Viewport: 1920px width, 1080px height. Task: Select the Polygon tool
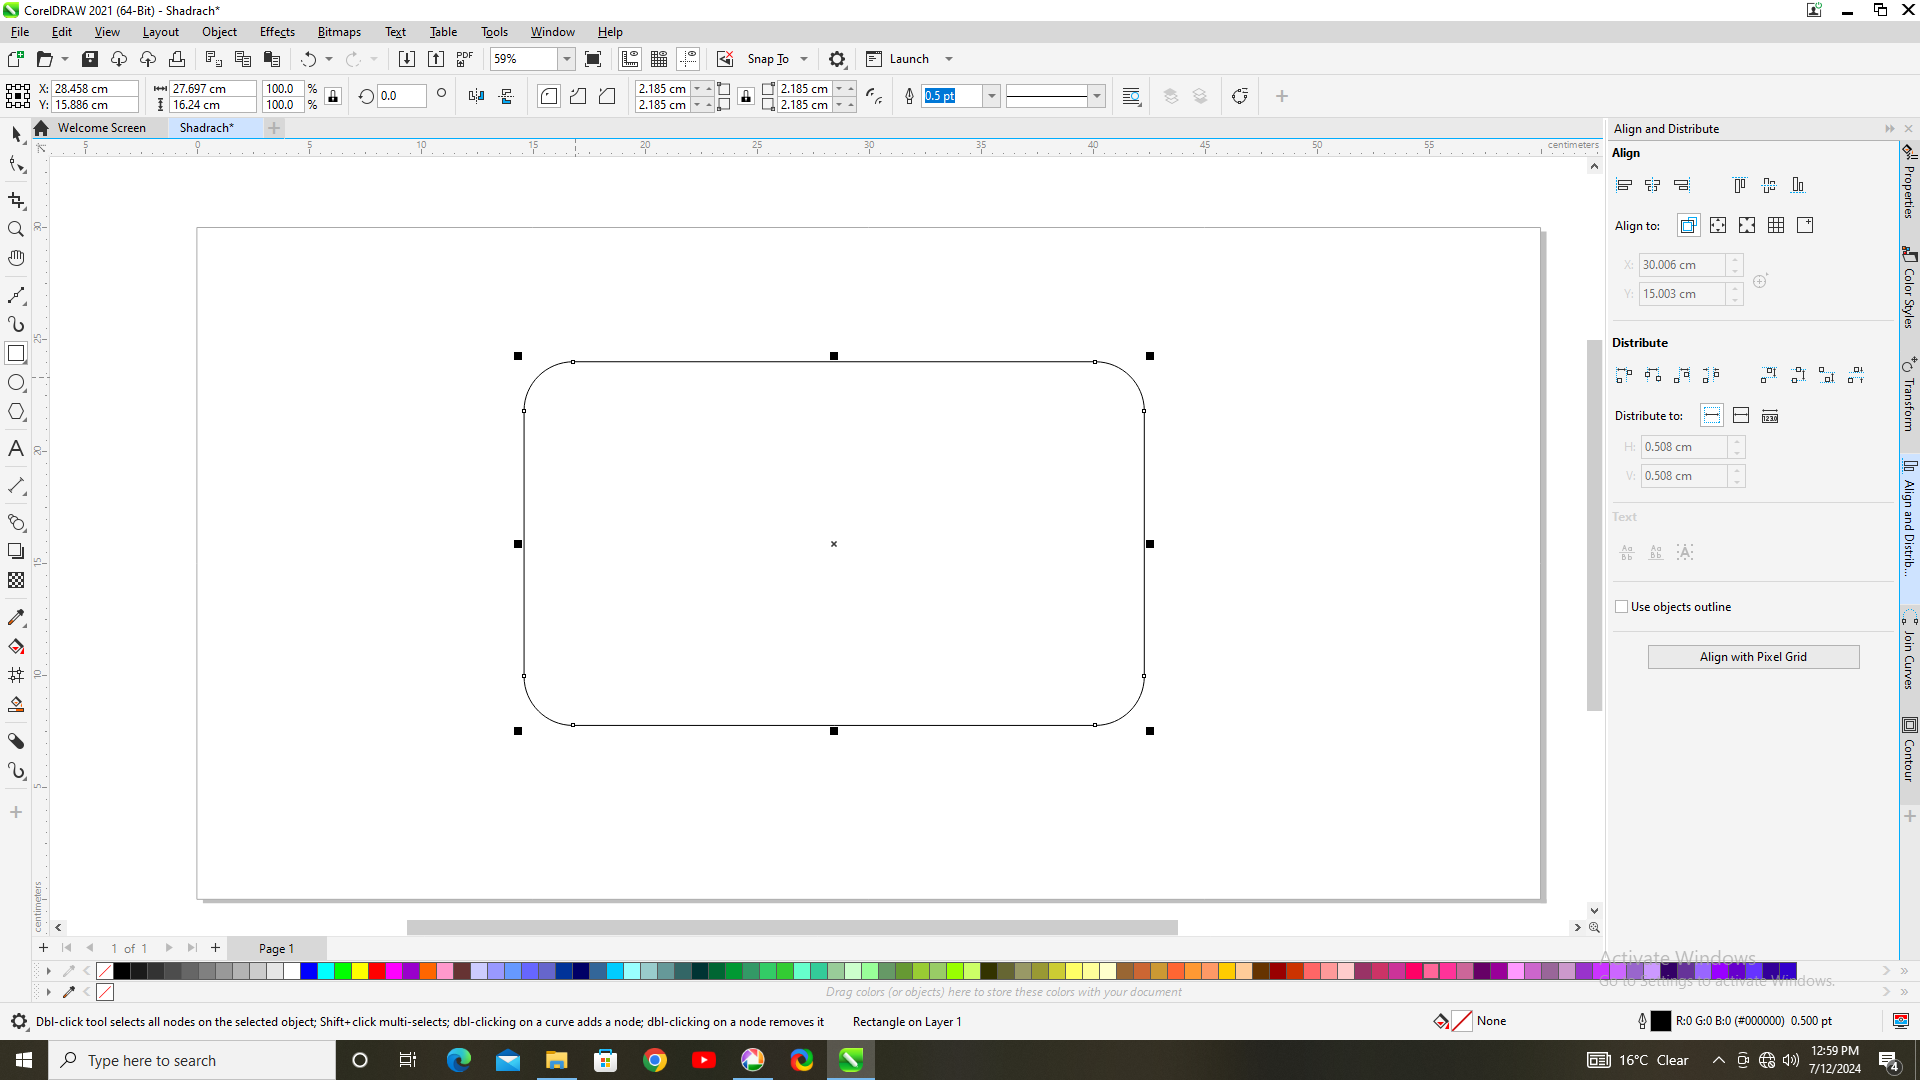point(16,412)
